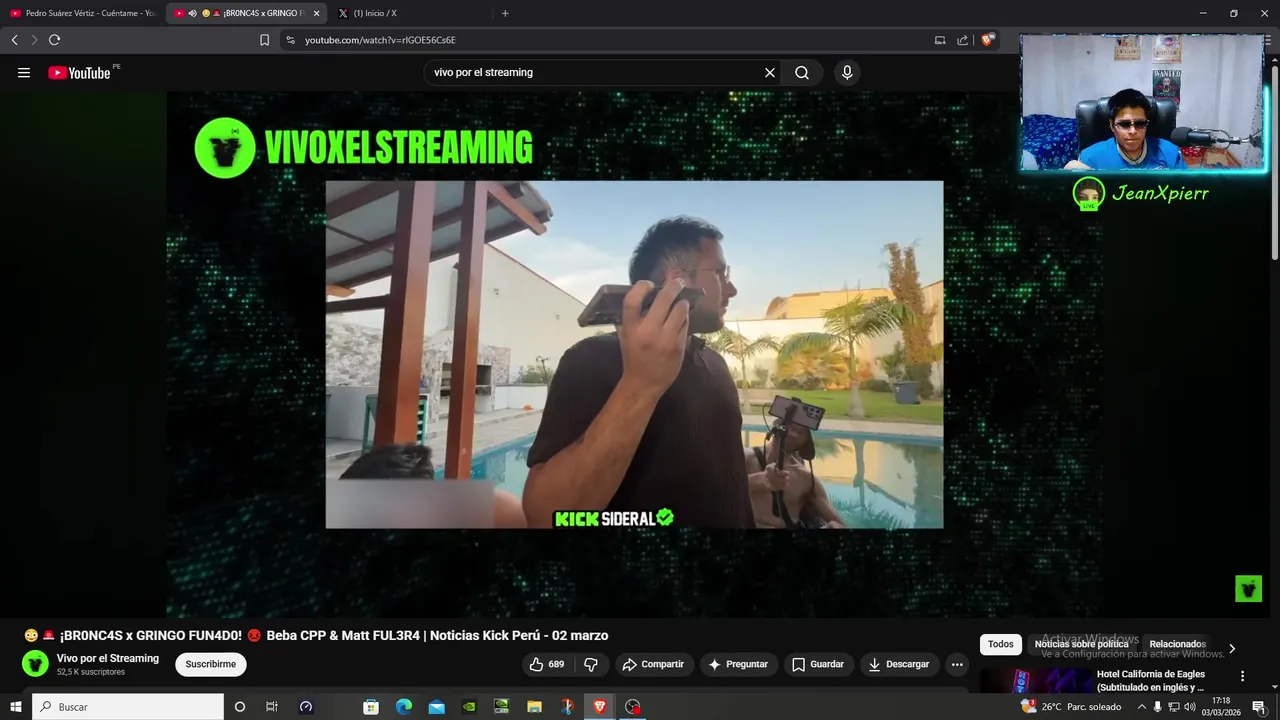
Task: Open Task View on the taskbar
Action: (271, 707)
